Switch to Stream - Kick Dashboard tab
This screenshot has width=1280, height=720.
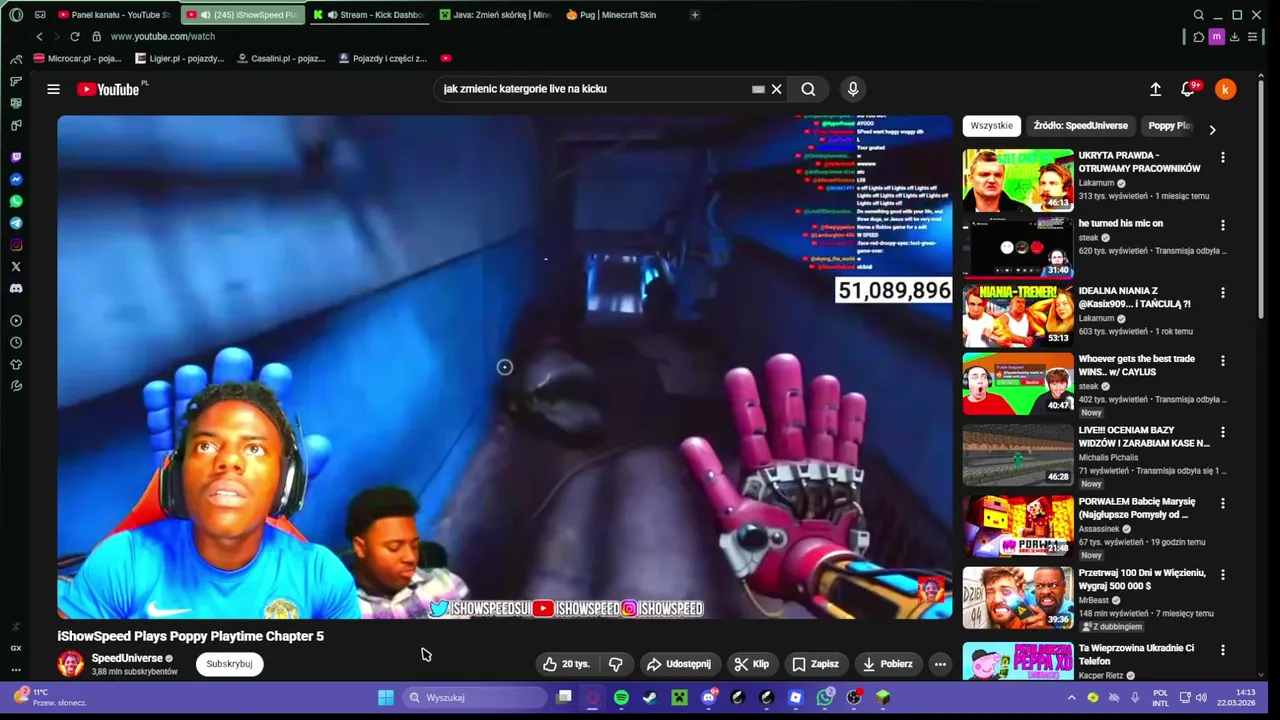coord(368,15)
